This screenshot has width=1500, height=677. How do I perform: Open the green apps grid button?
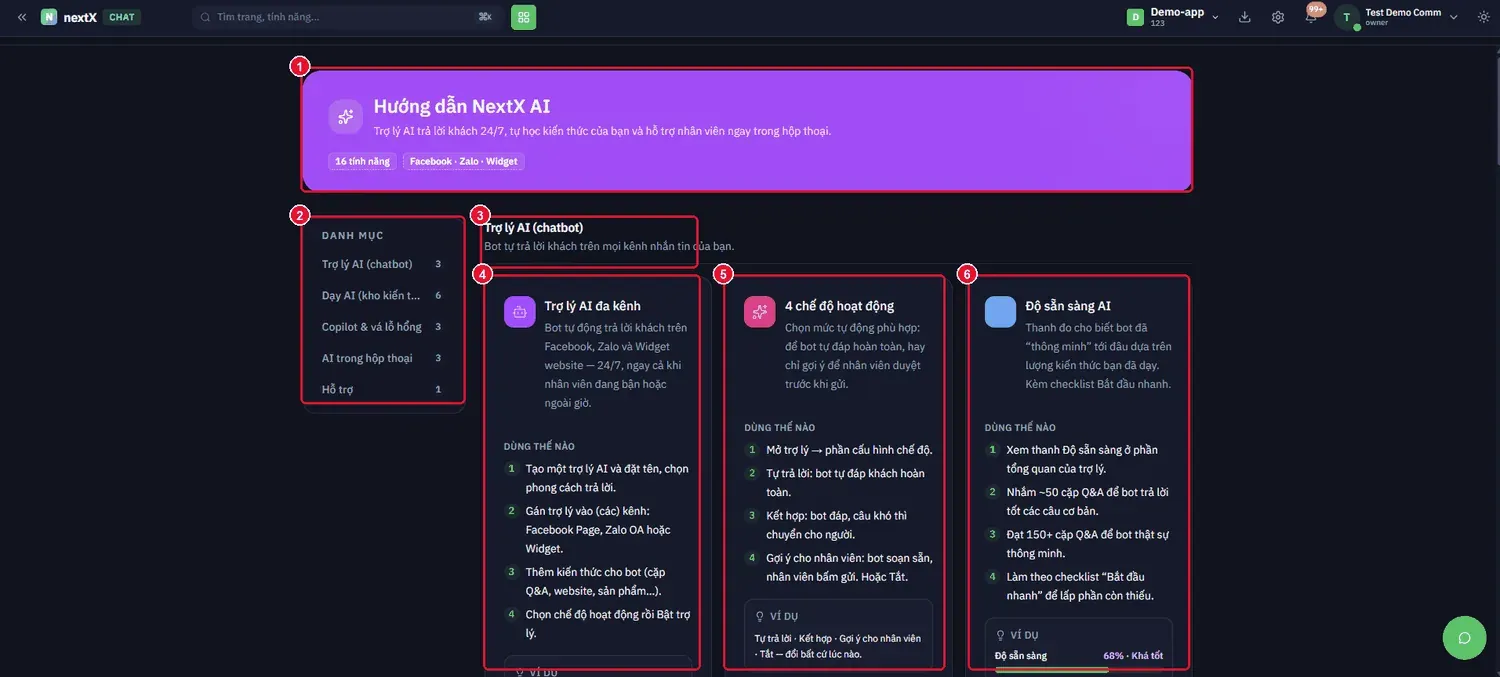[523, 17]
